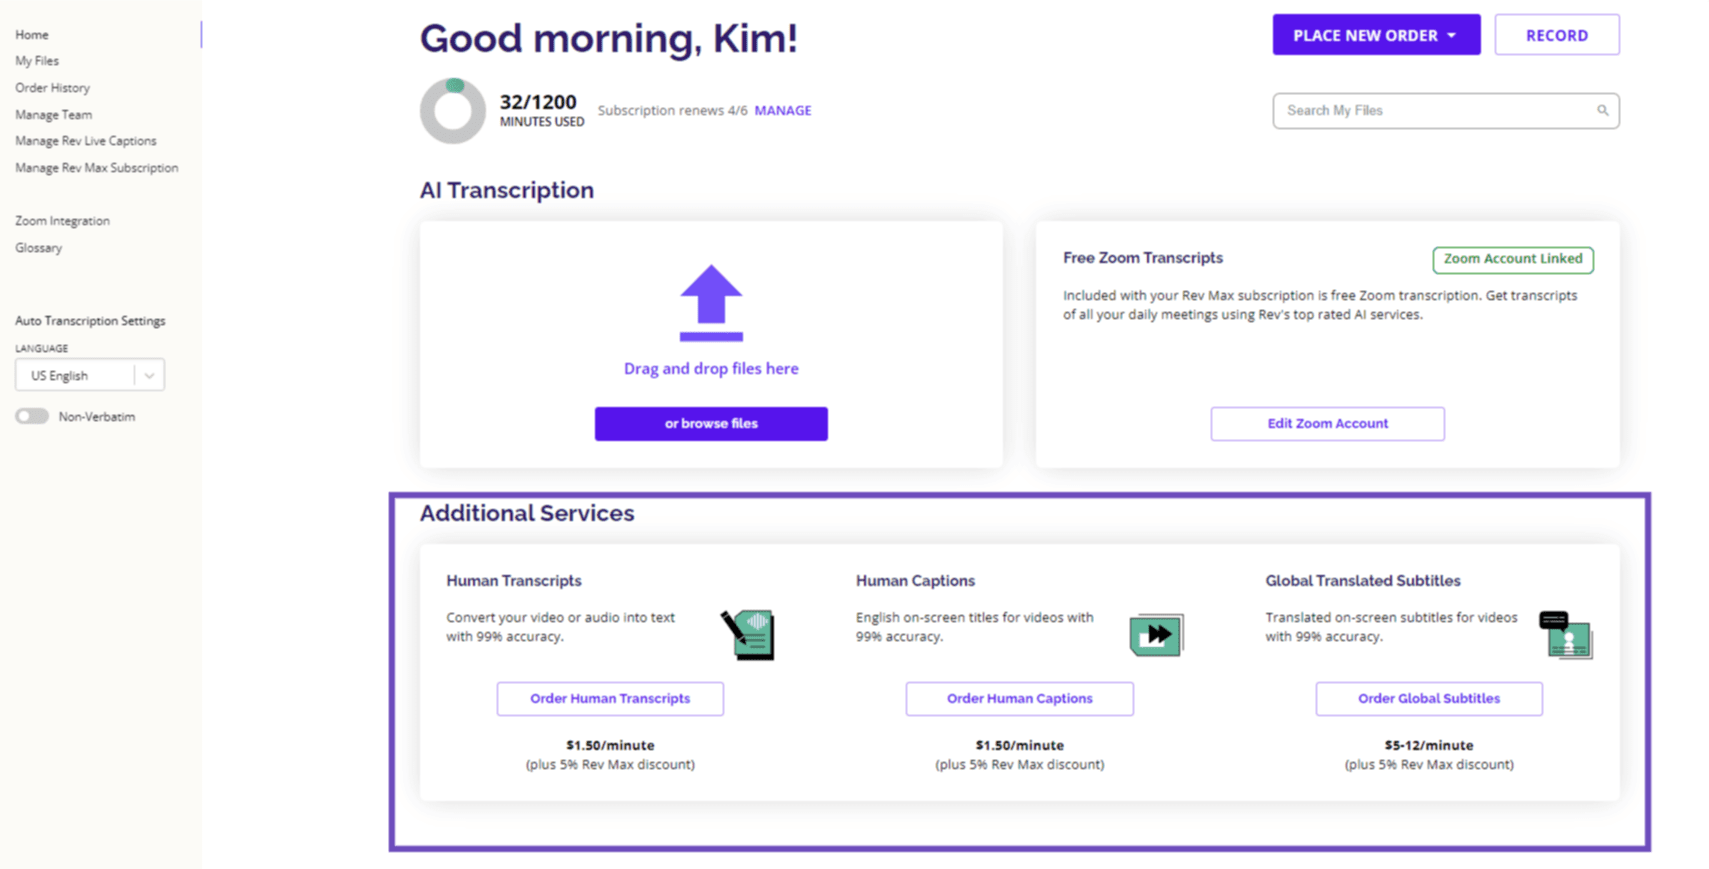
Task: Go to Order History
Action: pyautogui.click(x=52, y=88)
